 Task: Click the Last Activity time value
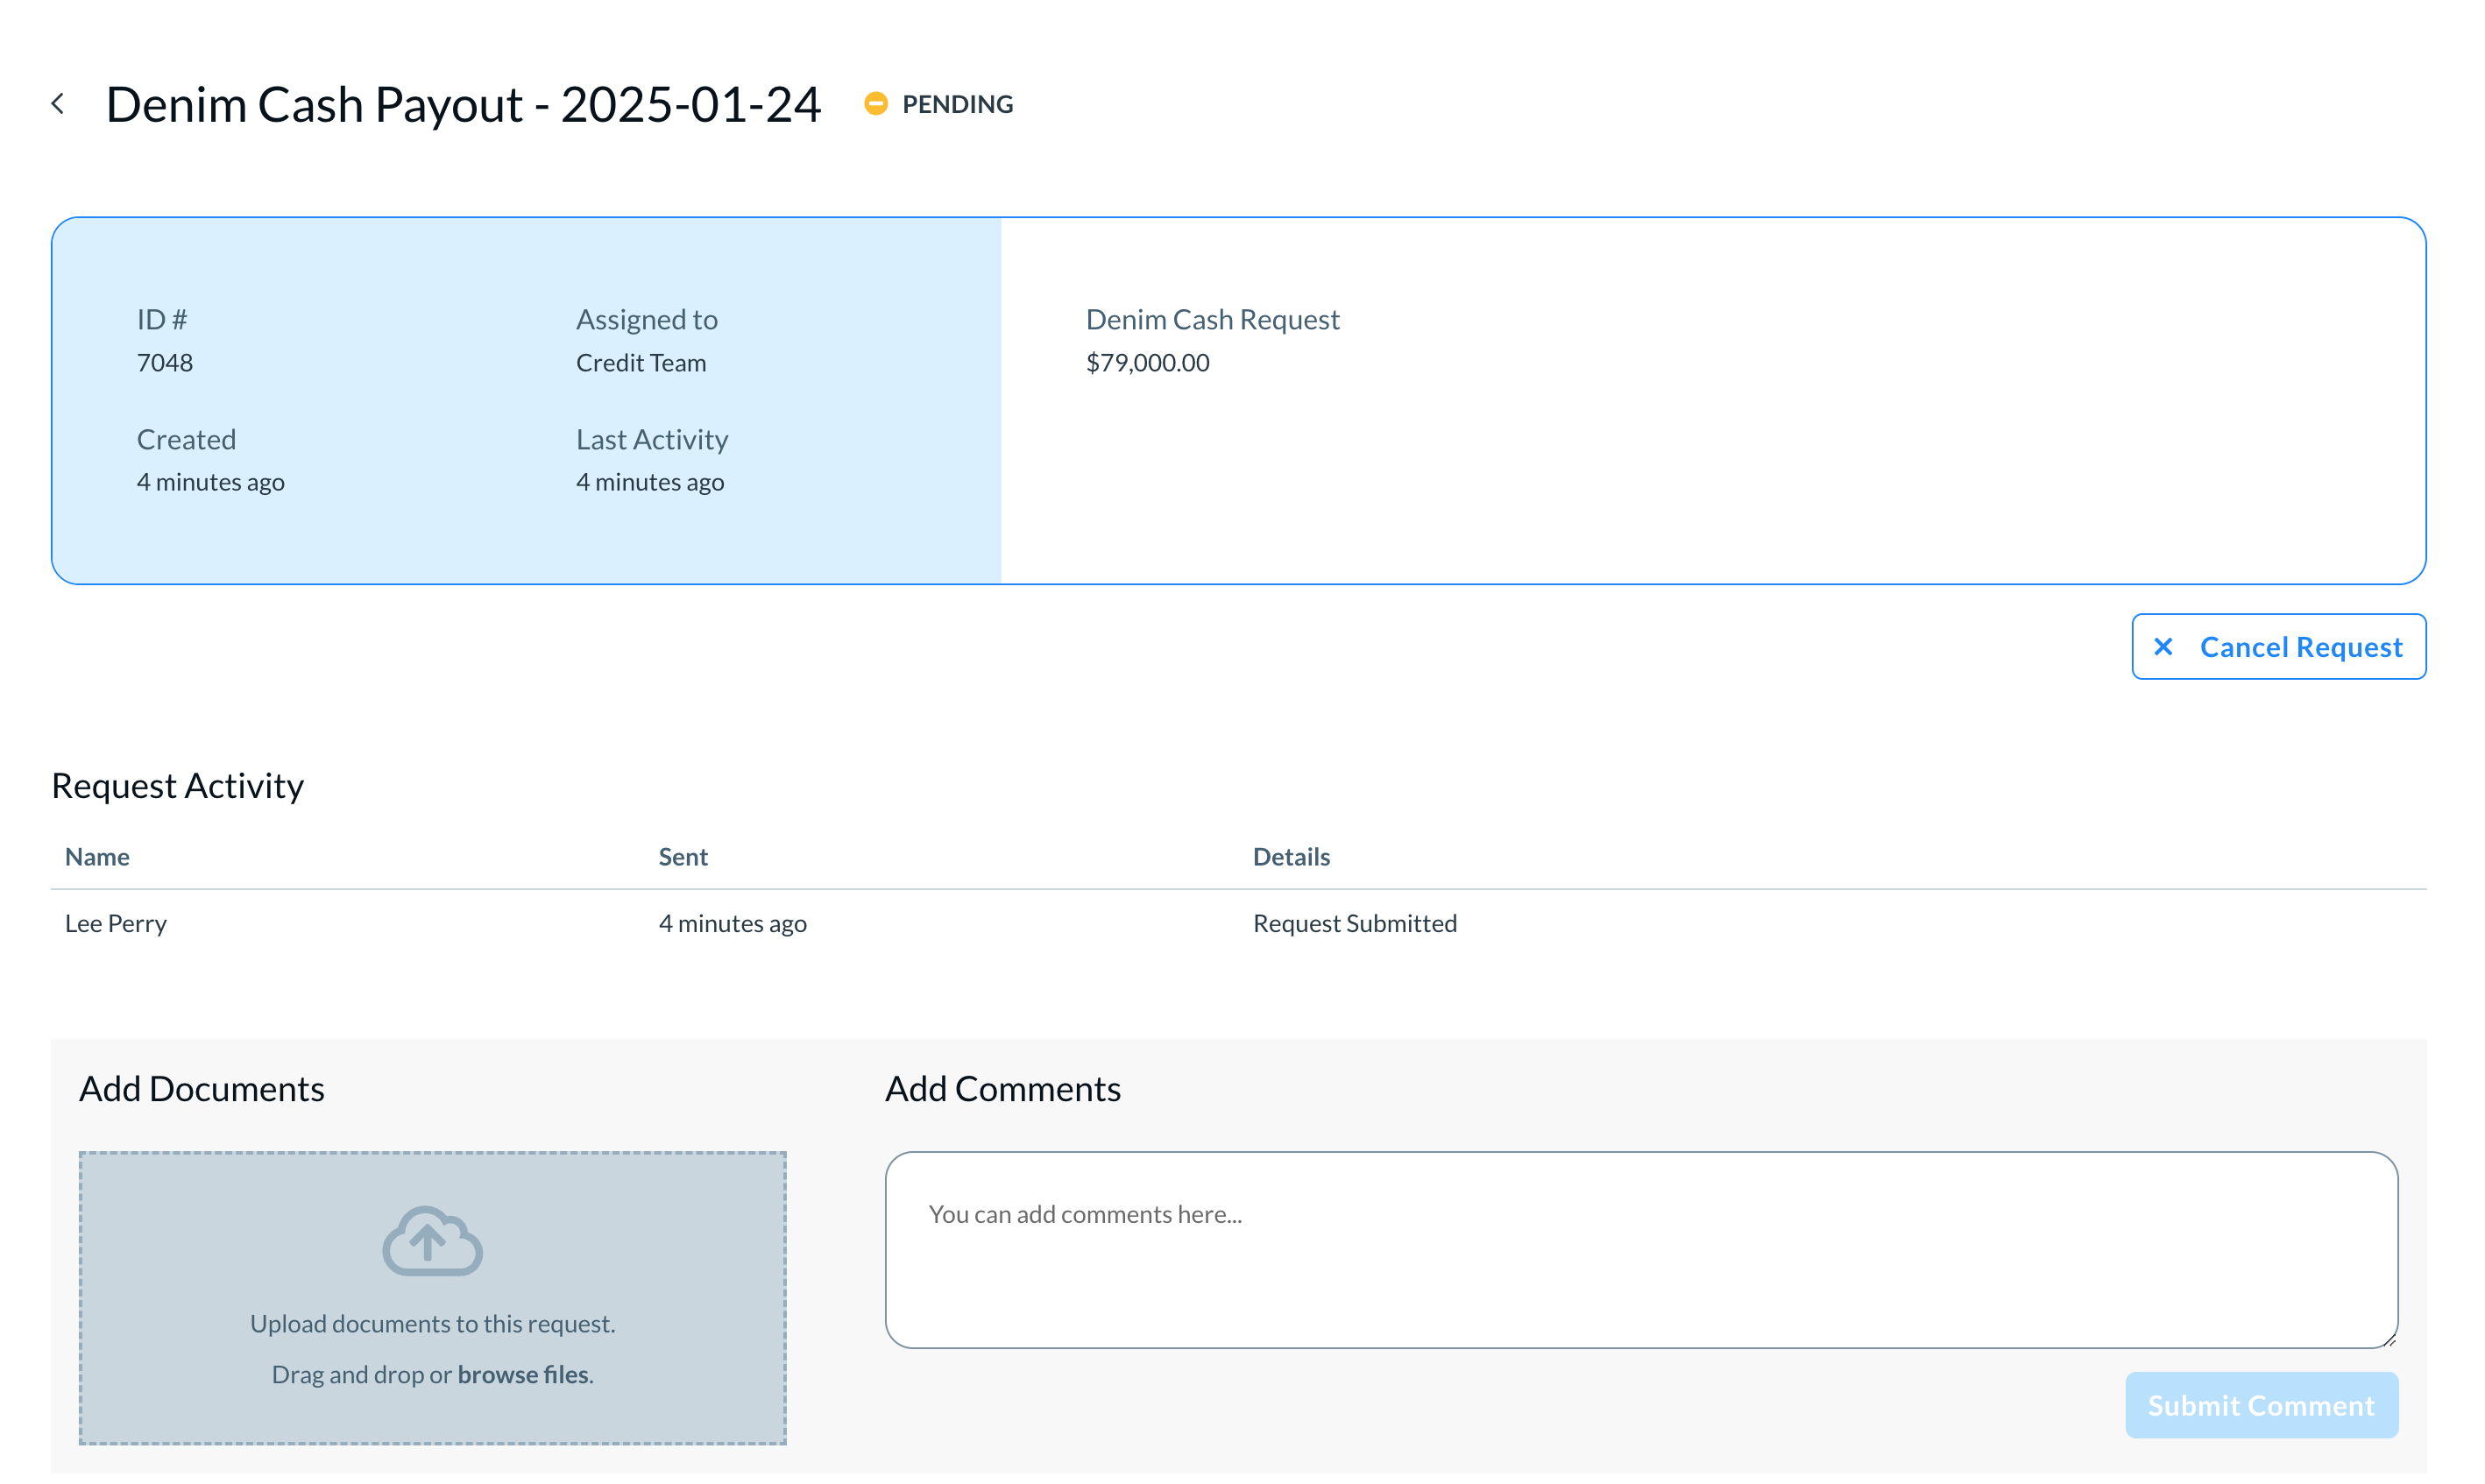tap(650, 482)
